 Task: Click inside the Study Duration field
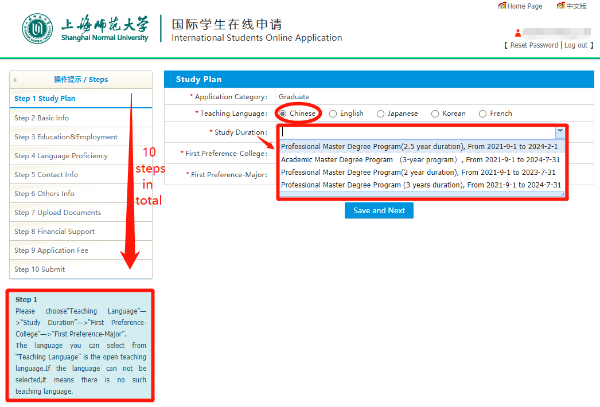click(x=415, y=131)
